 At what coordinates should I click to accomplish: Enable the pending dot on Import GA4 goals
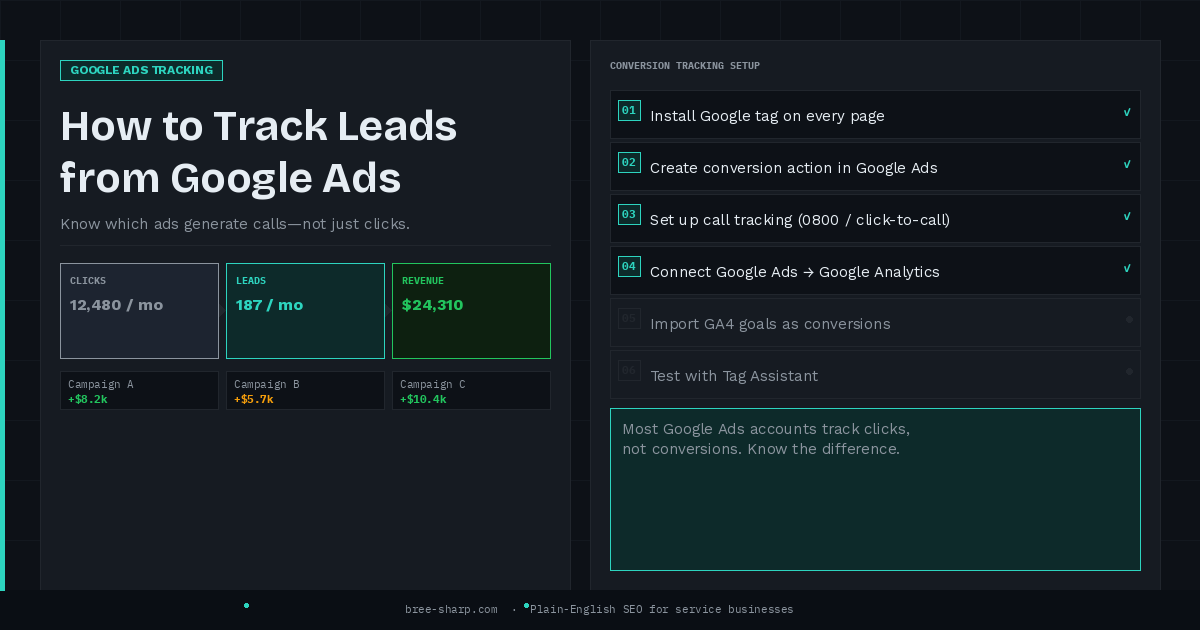(1127, 319)
